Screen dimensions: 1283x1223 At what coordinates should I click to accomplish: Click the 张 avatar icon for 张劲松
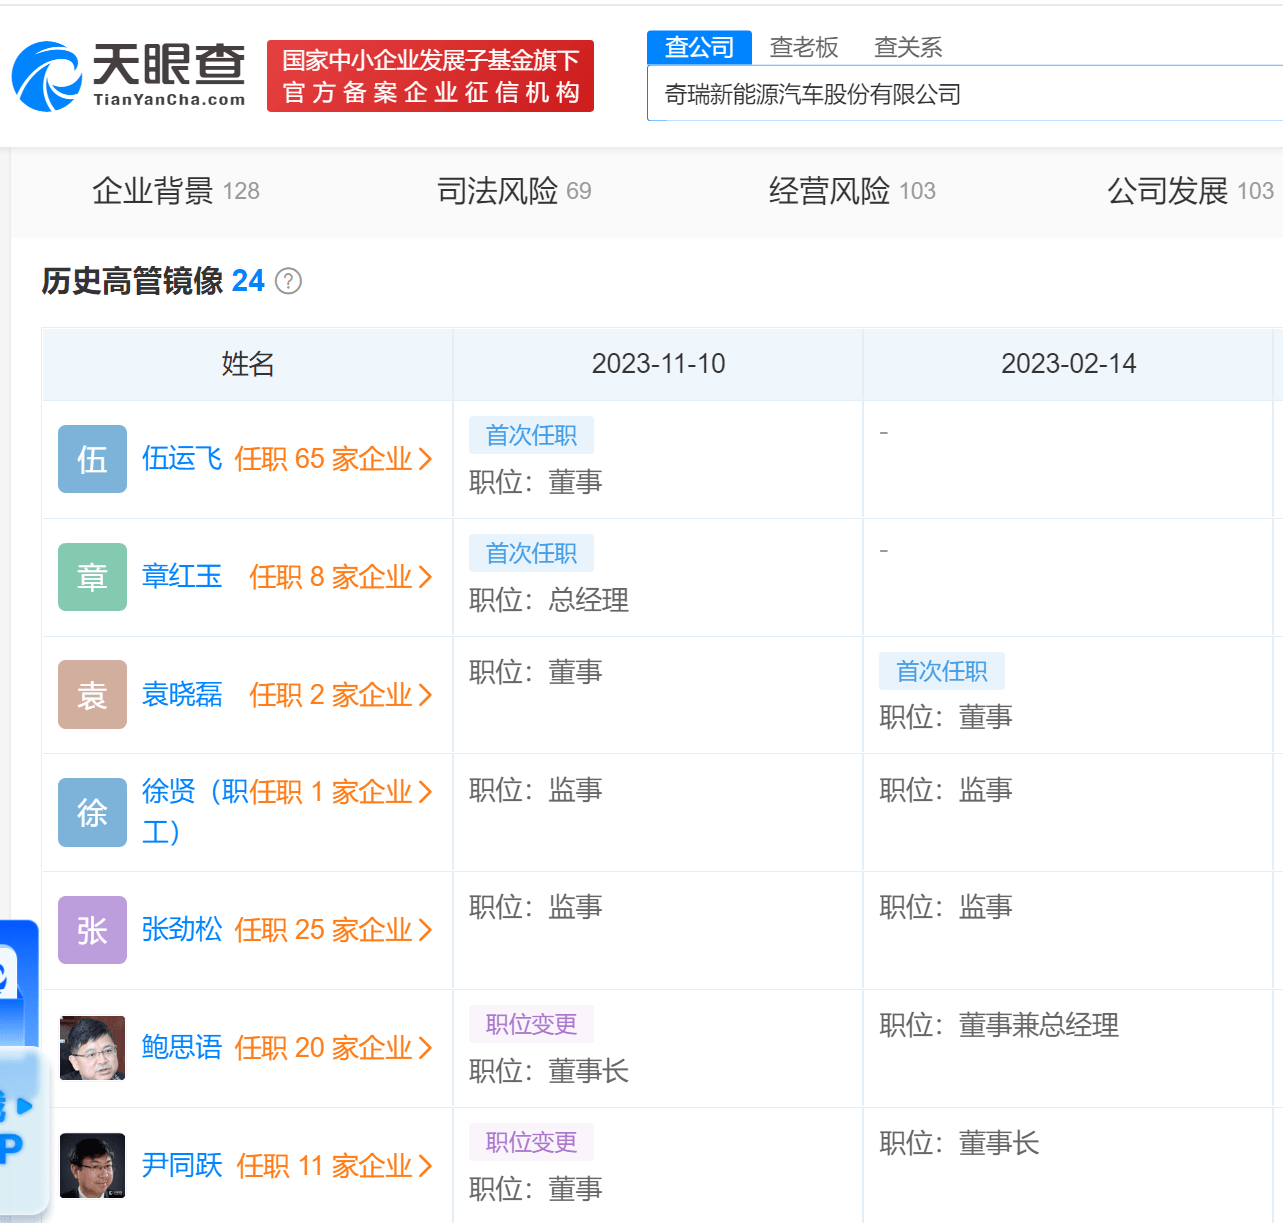[x=92, y=930]
